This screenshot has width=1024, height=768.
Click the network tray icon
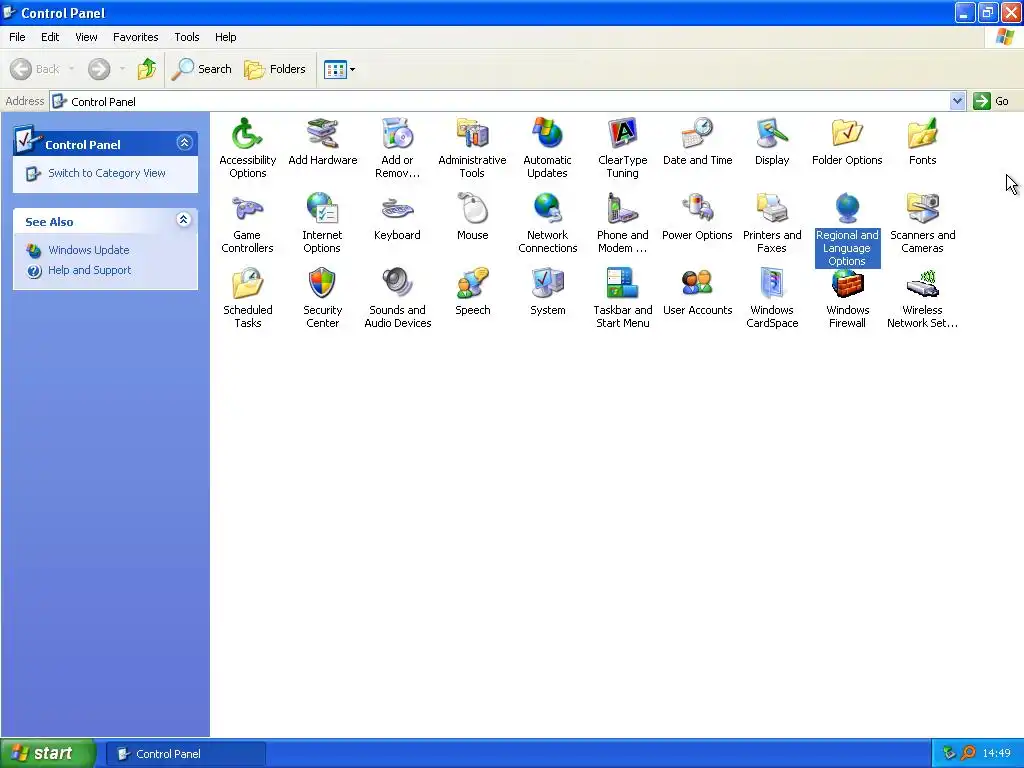pyautogui.click(x=949, y=753)
